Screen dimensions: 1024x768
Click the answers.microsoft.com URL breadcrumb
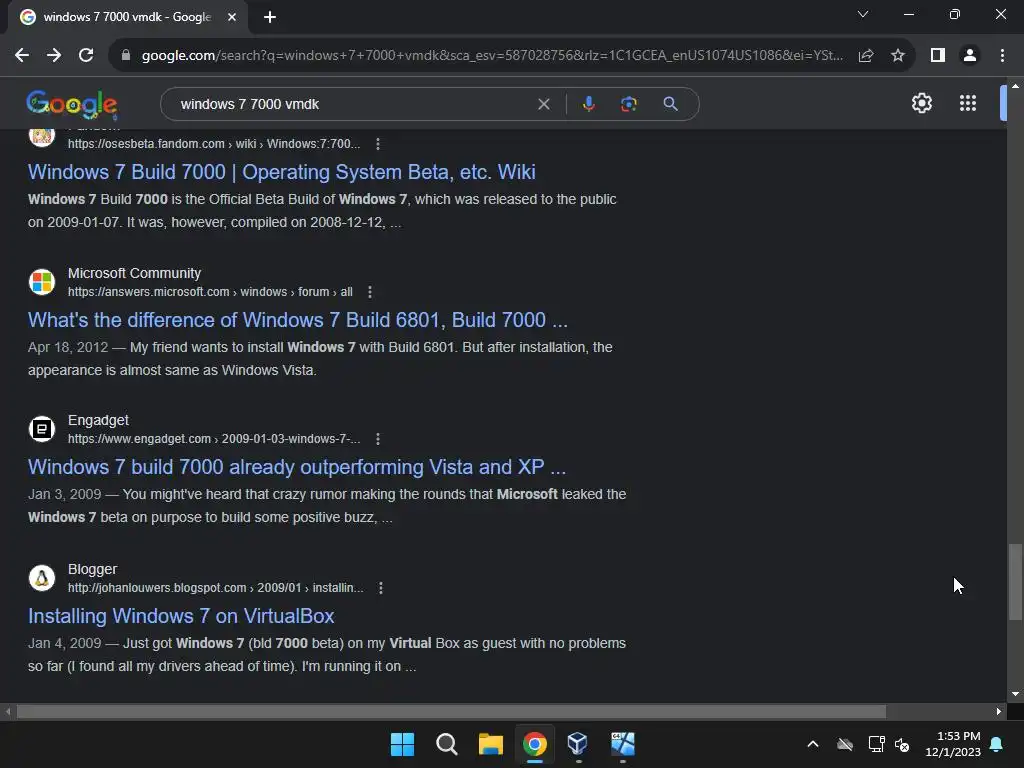pos(210,292)
